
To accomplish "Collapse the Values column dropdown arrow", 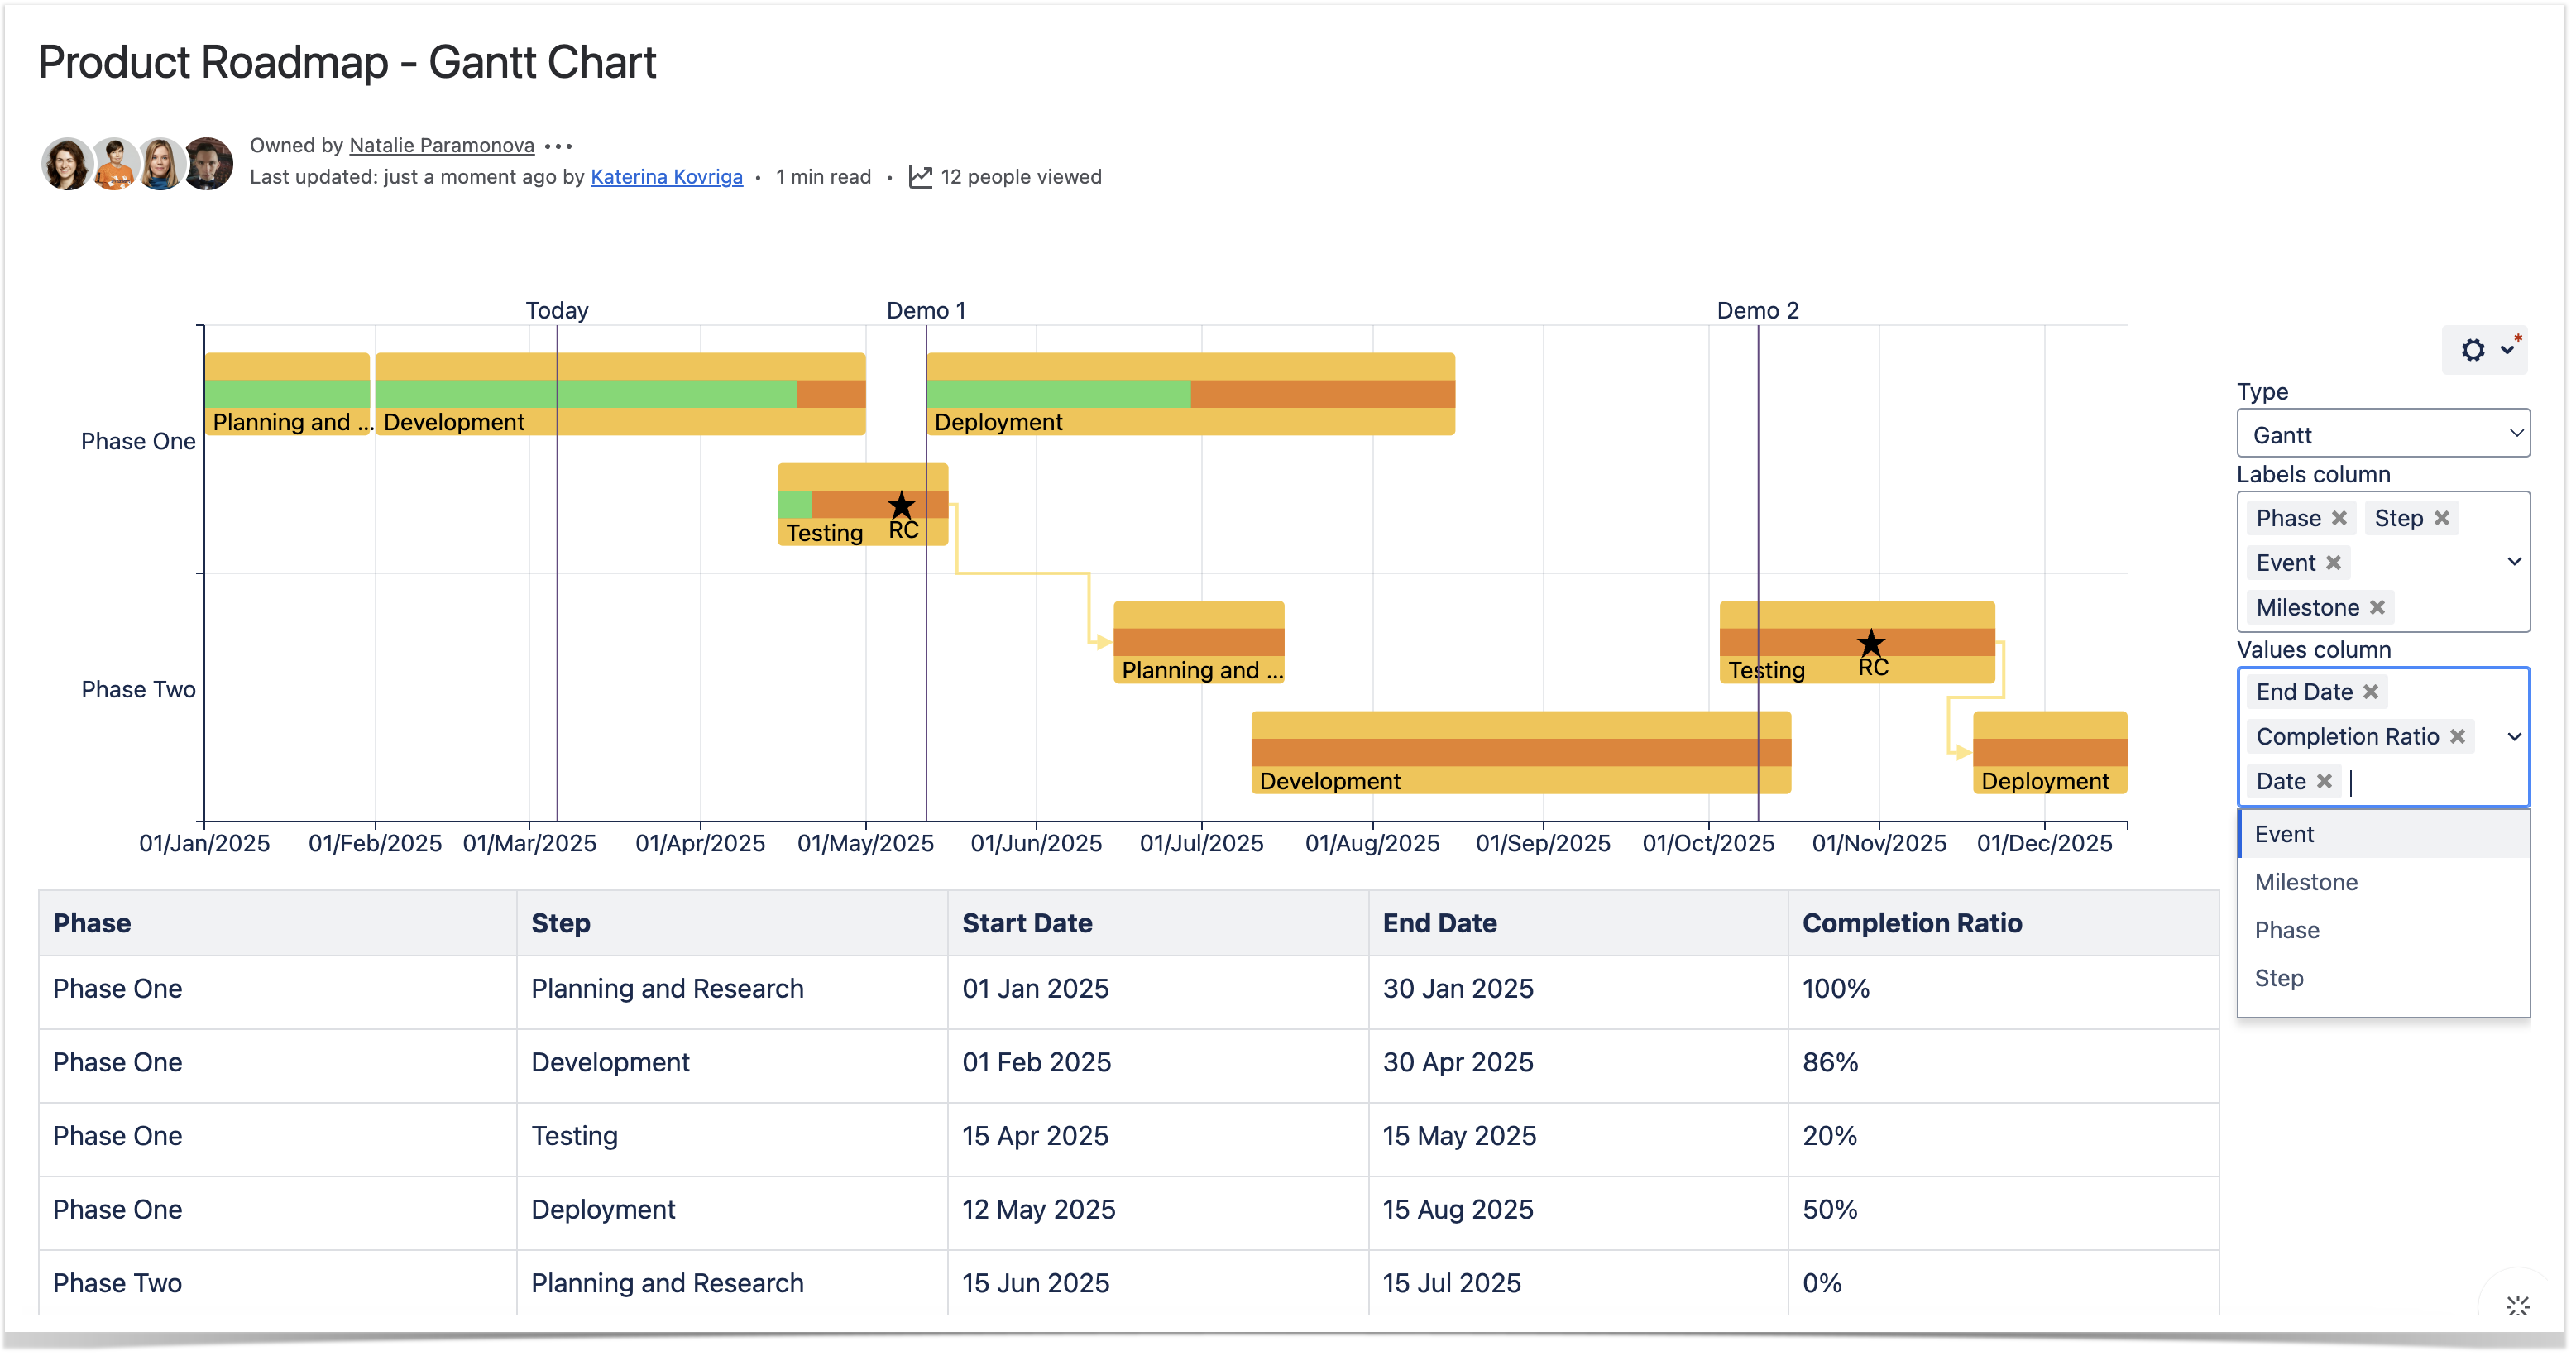I will tap(2514, 737).
